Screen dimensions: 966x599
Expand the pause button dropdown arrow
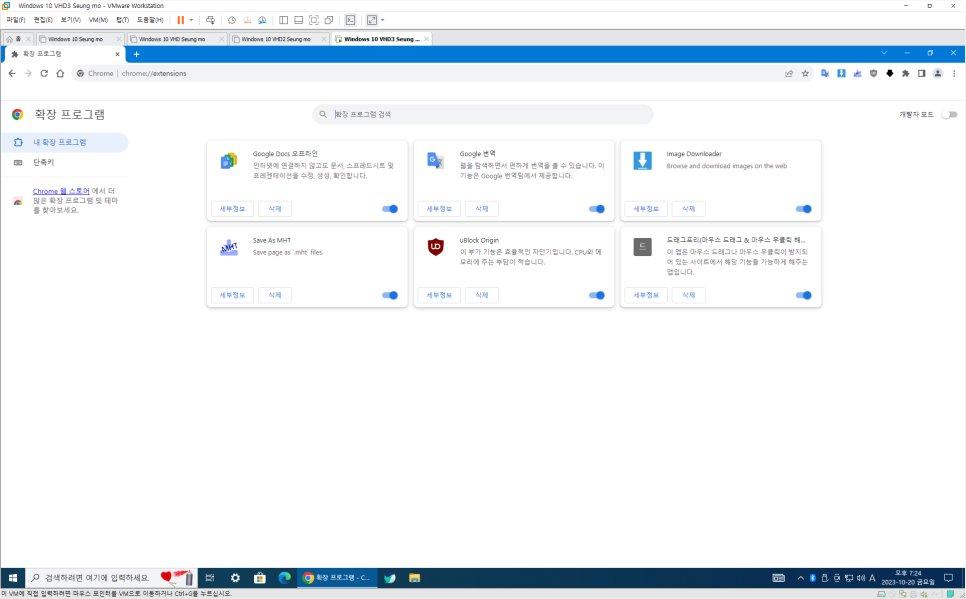191,20
